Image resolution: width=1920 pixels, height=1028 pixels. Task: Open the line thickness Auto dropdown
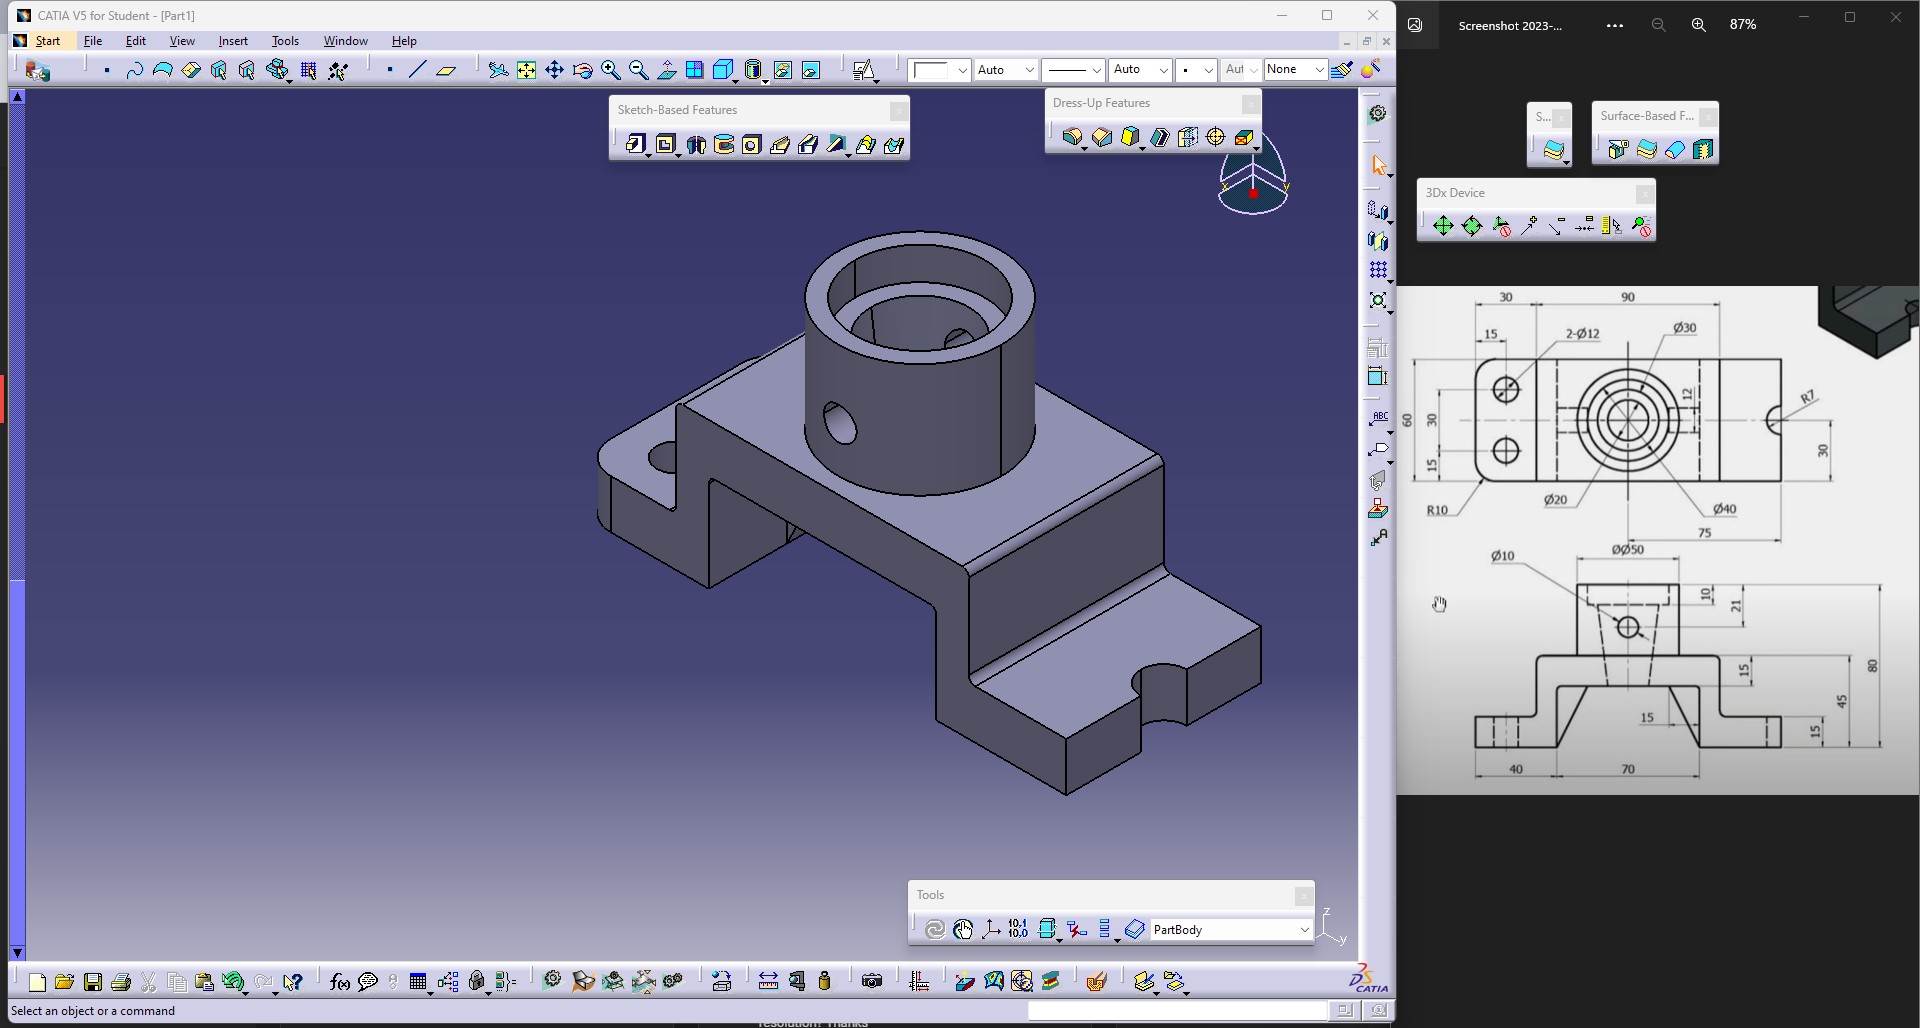coord(1164,70)
